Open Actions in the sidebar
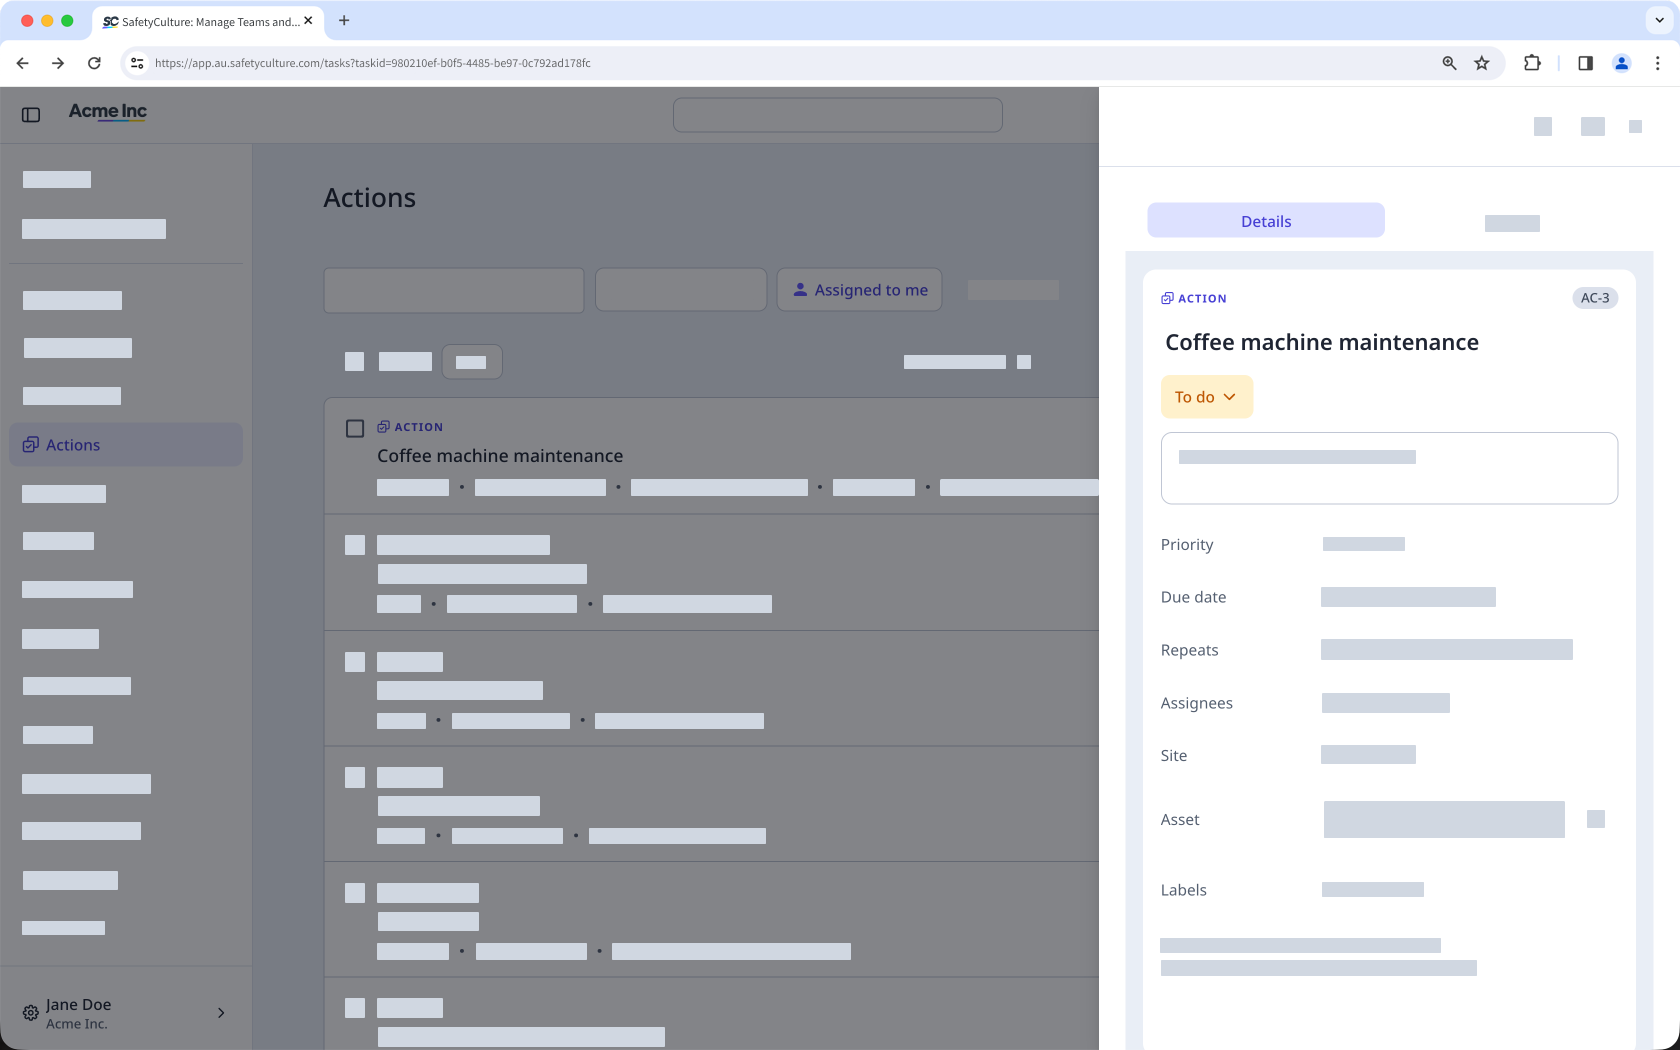Screen dimensions: 1680x1050 (x=126, y=445)
